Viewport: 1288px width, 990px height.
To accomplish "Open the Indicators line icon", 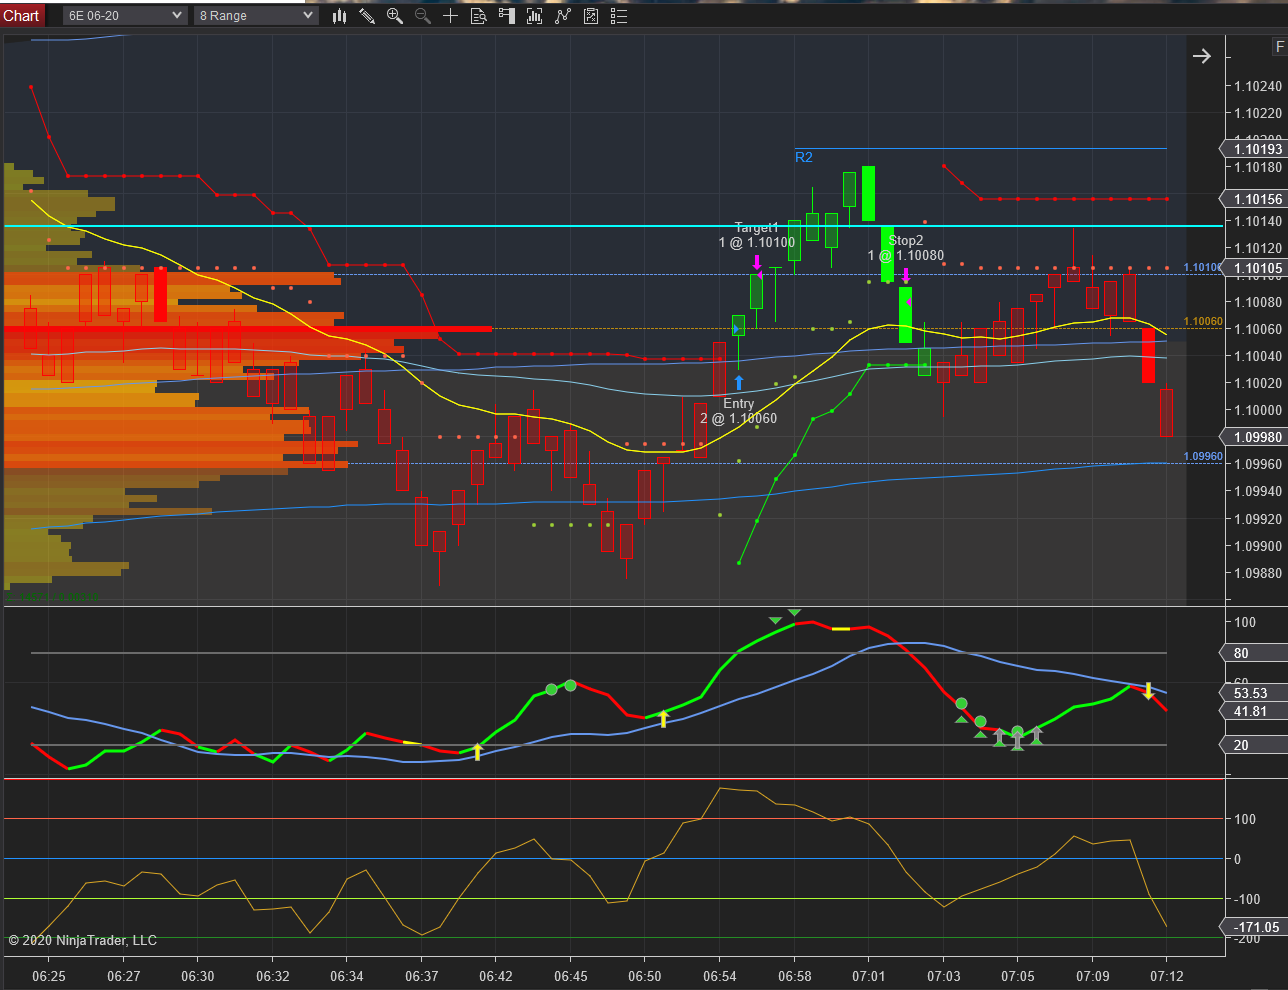I will pyautogui.click(x=563, y=15).
